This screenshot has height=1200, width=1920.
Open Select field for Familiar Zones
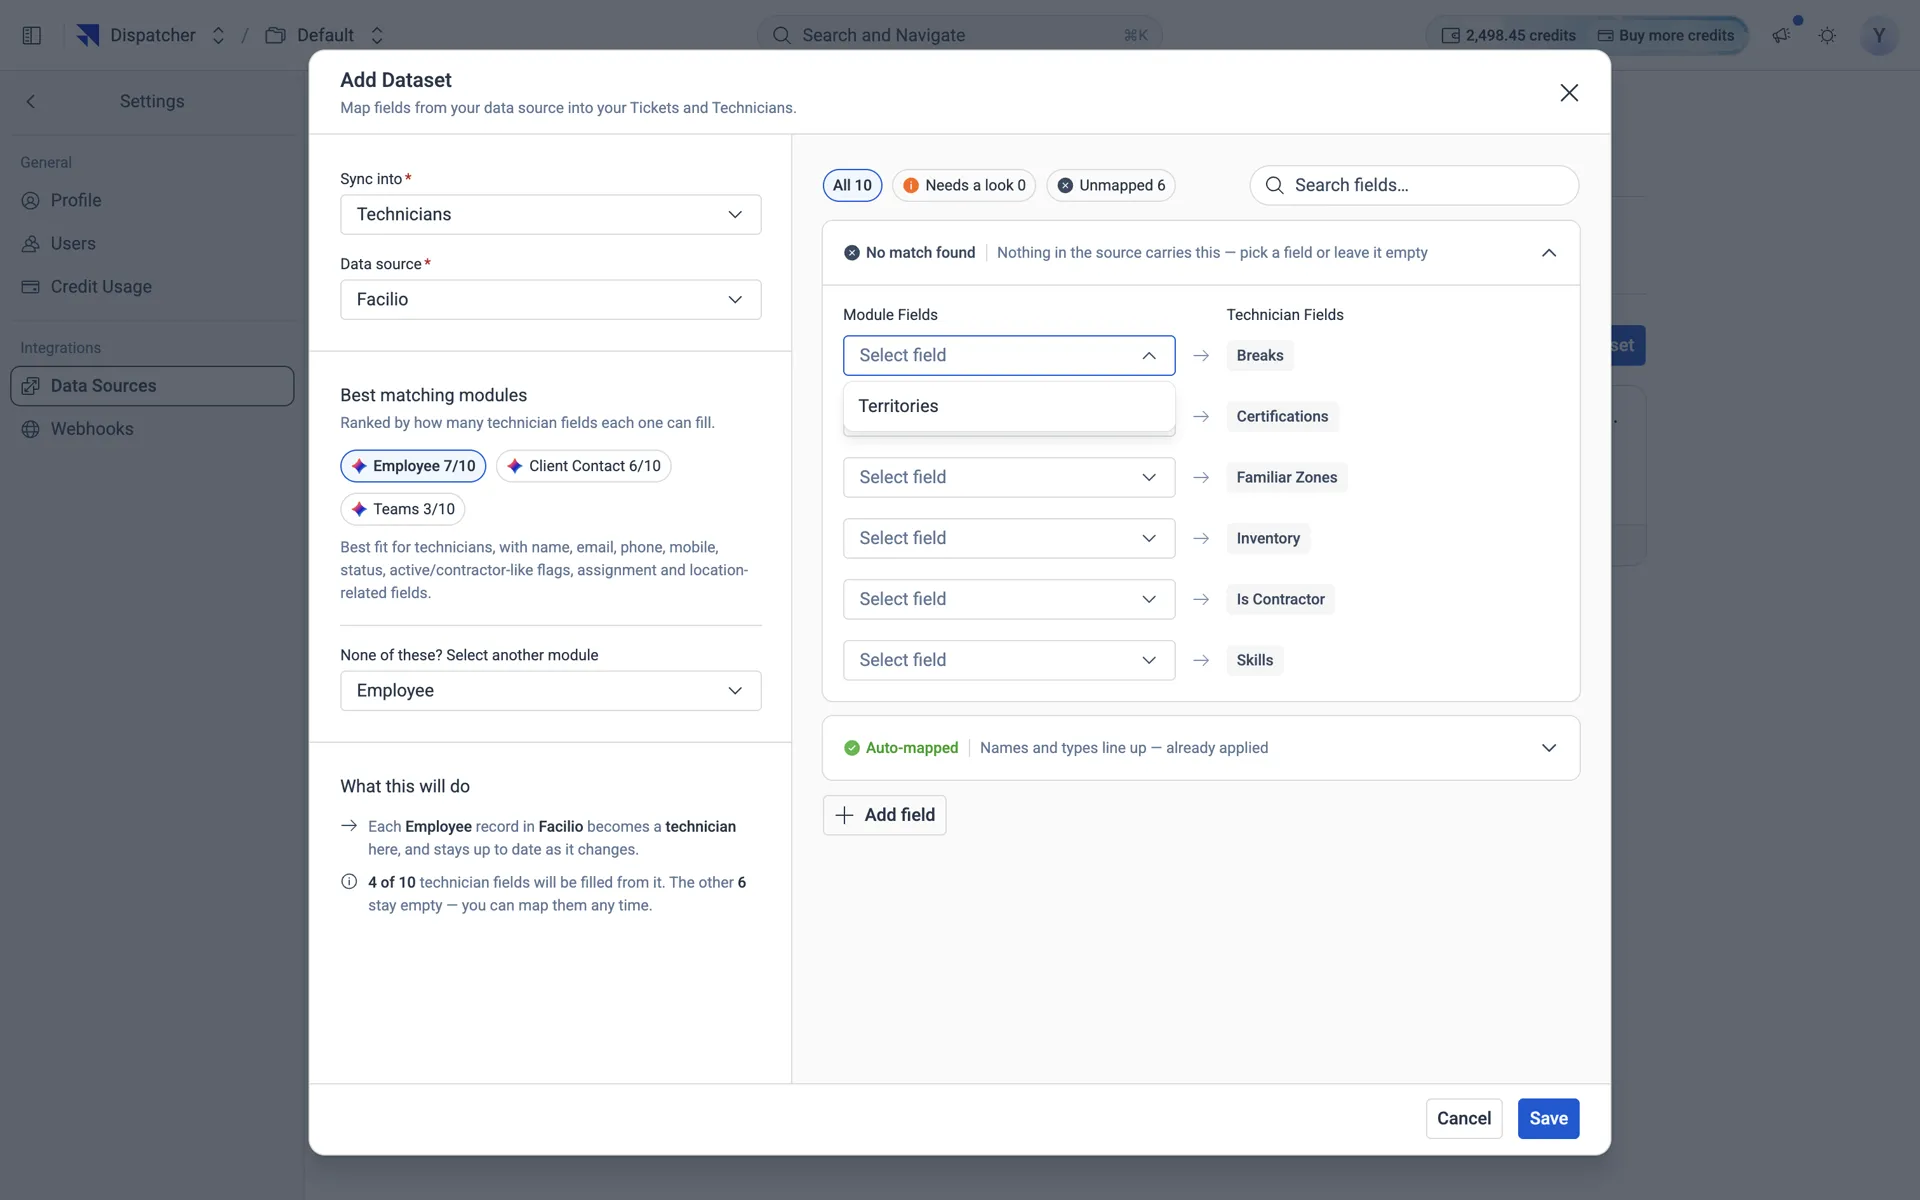pyautogui.click(x=1009, y=477)
